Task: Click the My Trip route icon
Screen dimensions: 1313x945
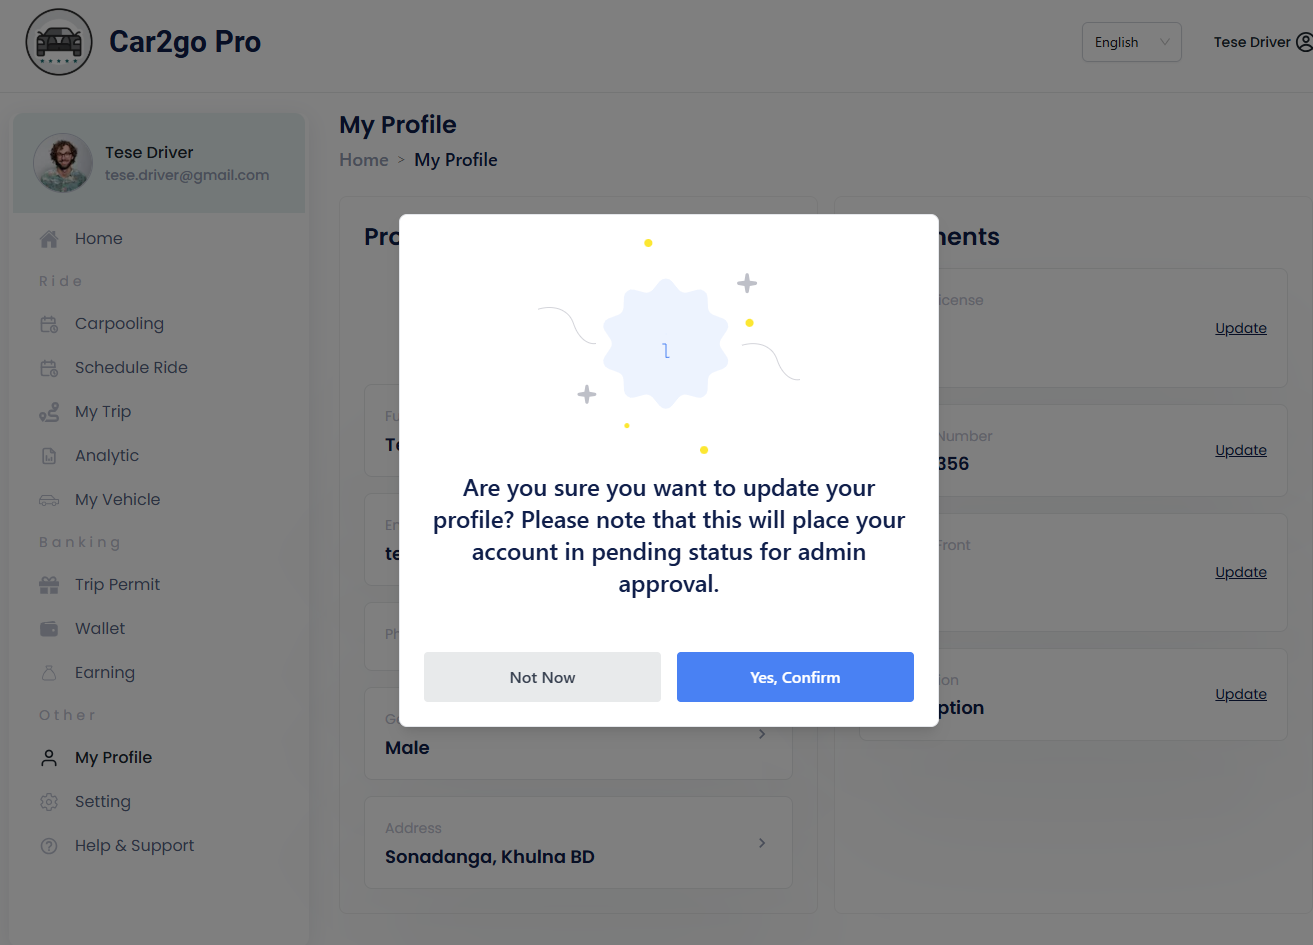Action: pos(49,412)
